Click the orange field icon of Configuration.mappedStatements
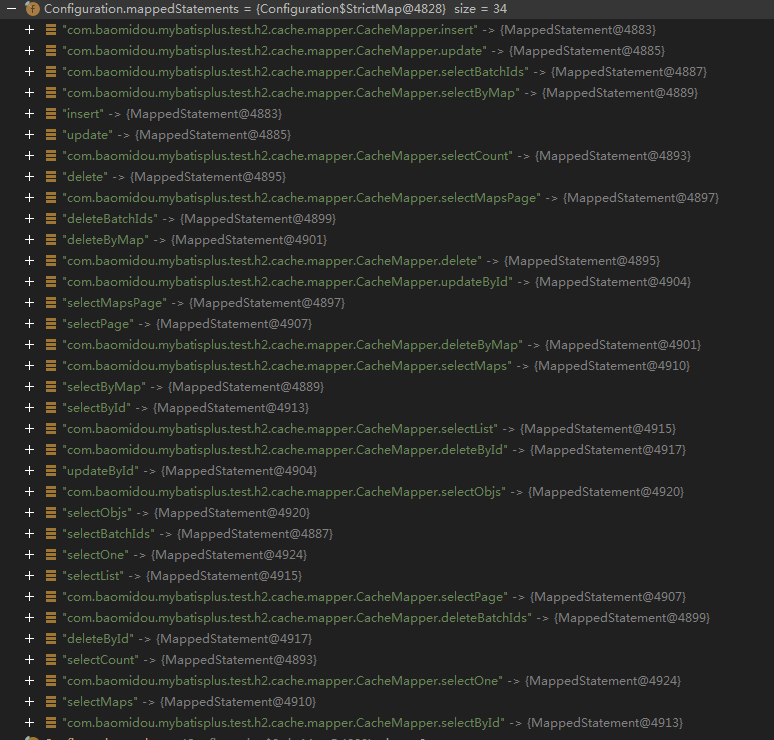 (x=32, y=8)
